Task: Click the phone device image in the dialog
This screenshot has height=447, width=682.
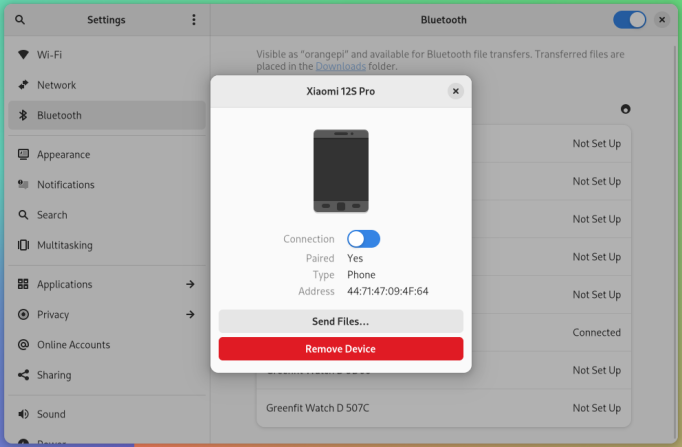Action: 341,171
